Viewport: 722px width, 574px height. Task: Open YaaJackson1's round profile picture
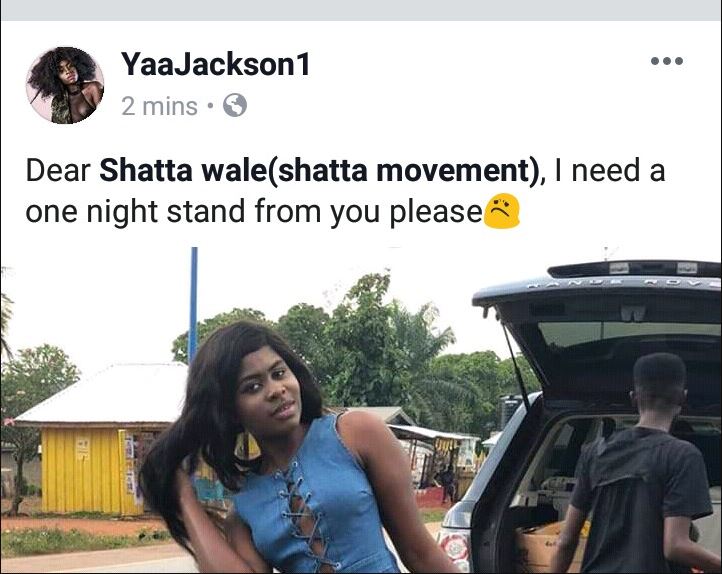click(65, 85)
